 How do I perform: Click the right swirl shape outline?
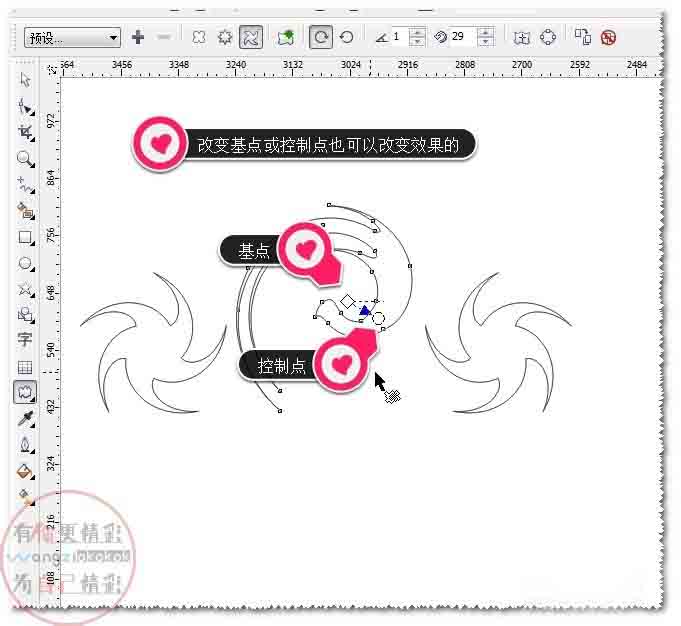498,343
